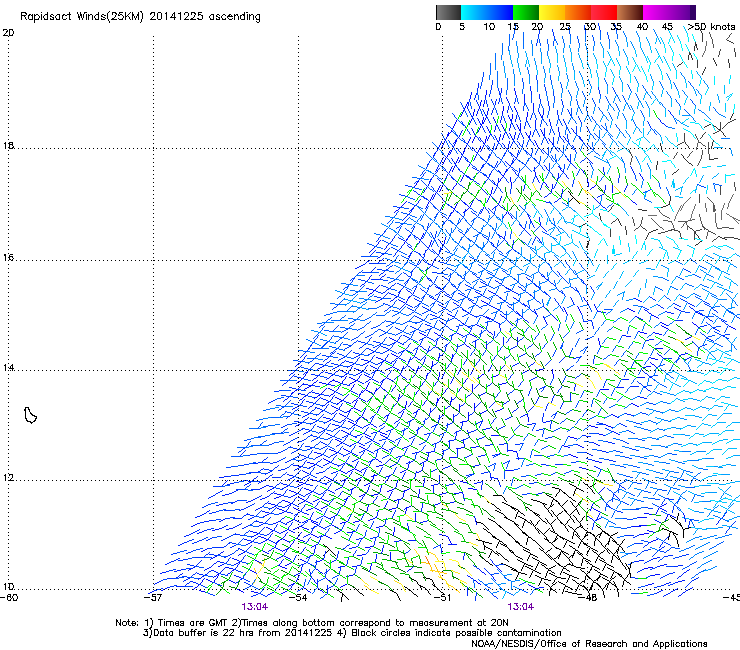The height and width of the screenshot is (650, 740).
Task: Click the latitude label '12'
Action: (x=8, y=478)
